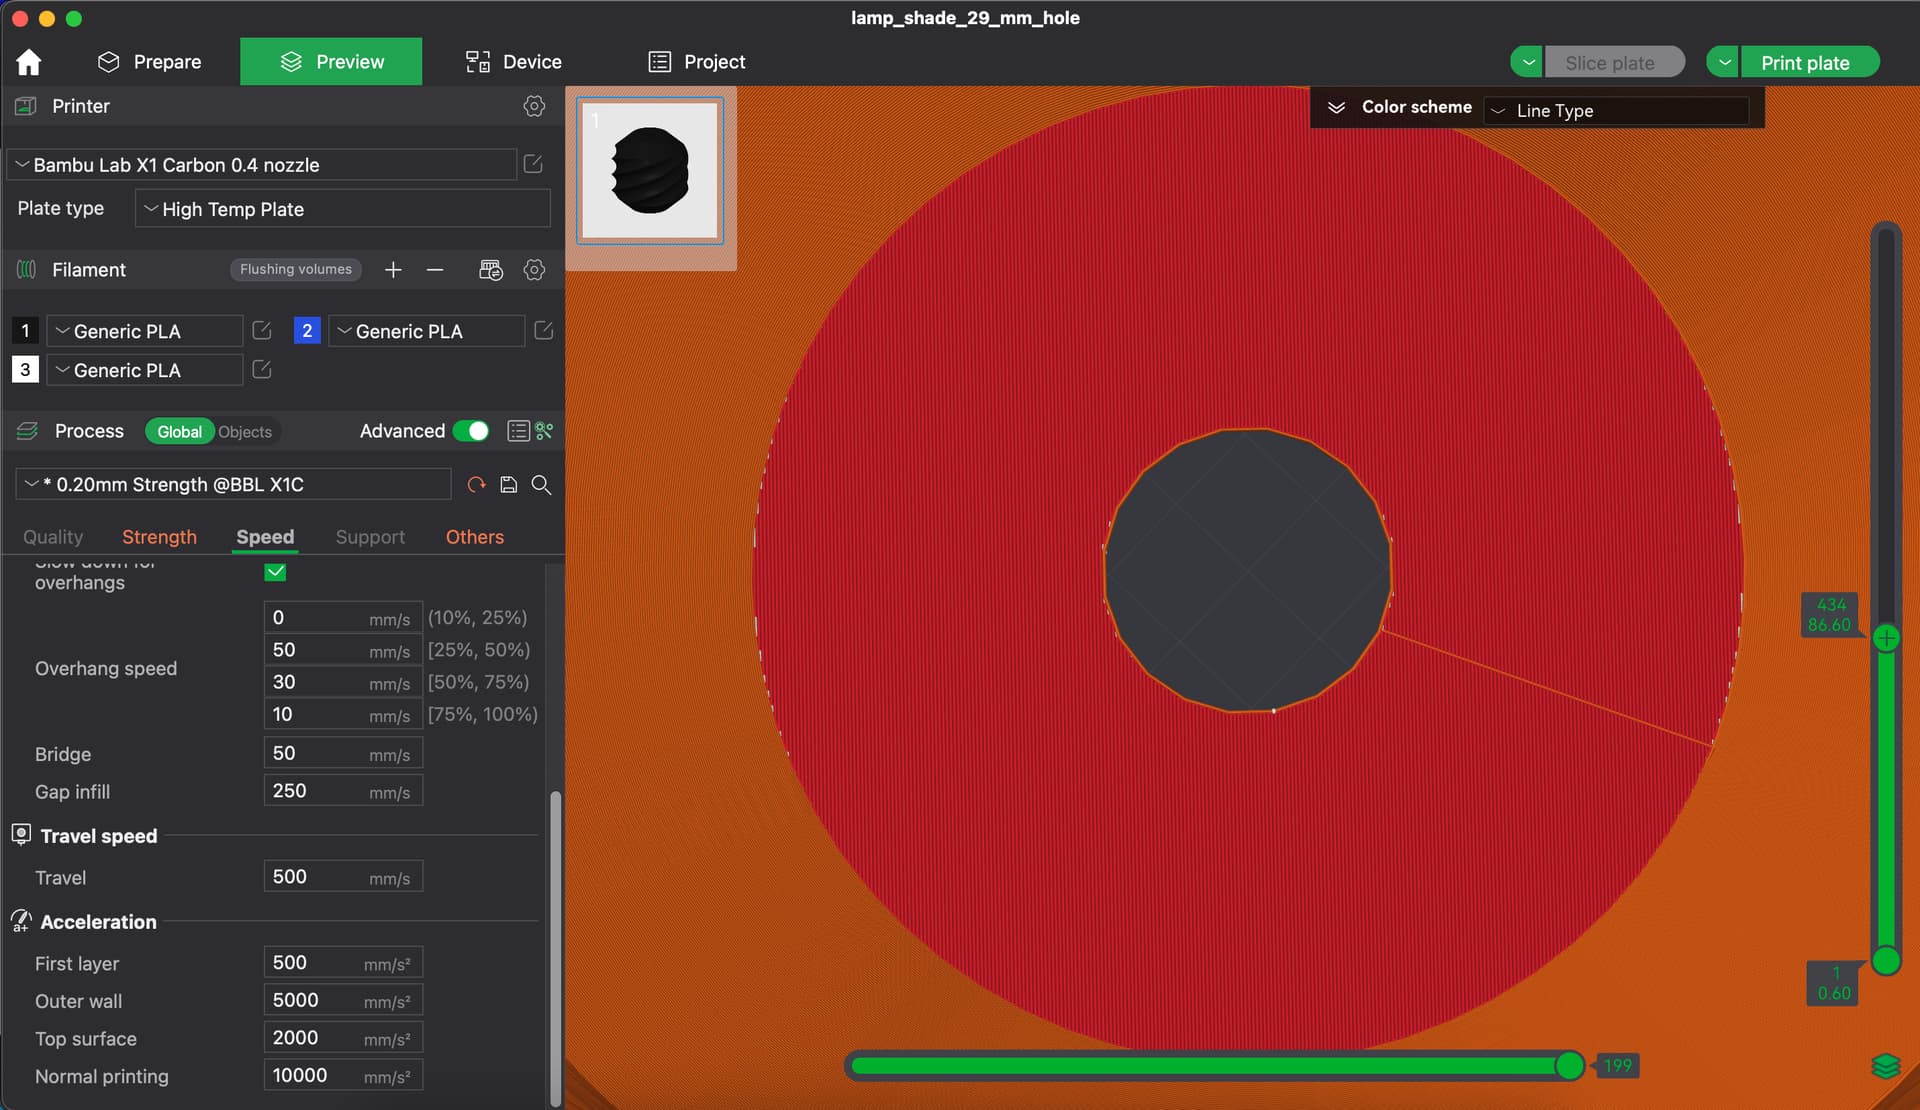1920x1110 pixels.
Task: Open filament settings gear icon
Action: coord(534,270)
